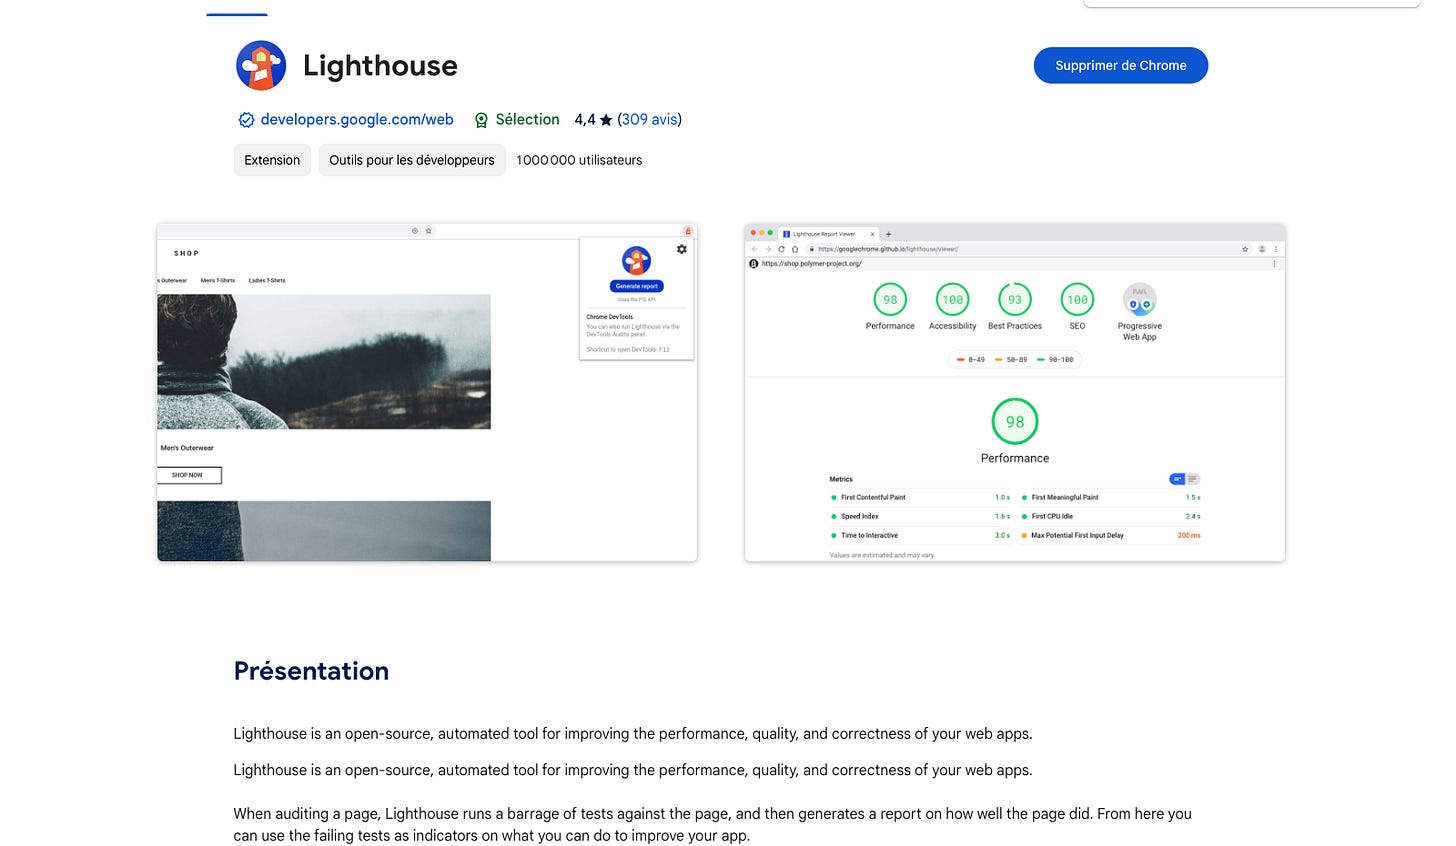
Task: Open the Lighthouse Report Viewer screenshot
Action: tap(1015, 392)
